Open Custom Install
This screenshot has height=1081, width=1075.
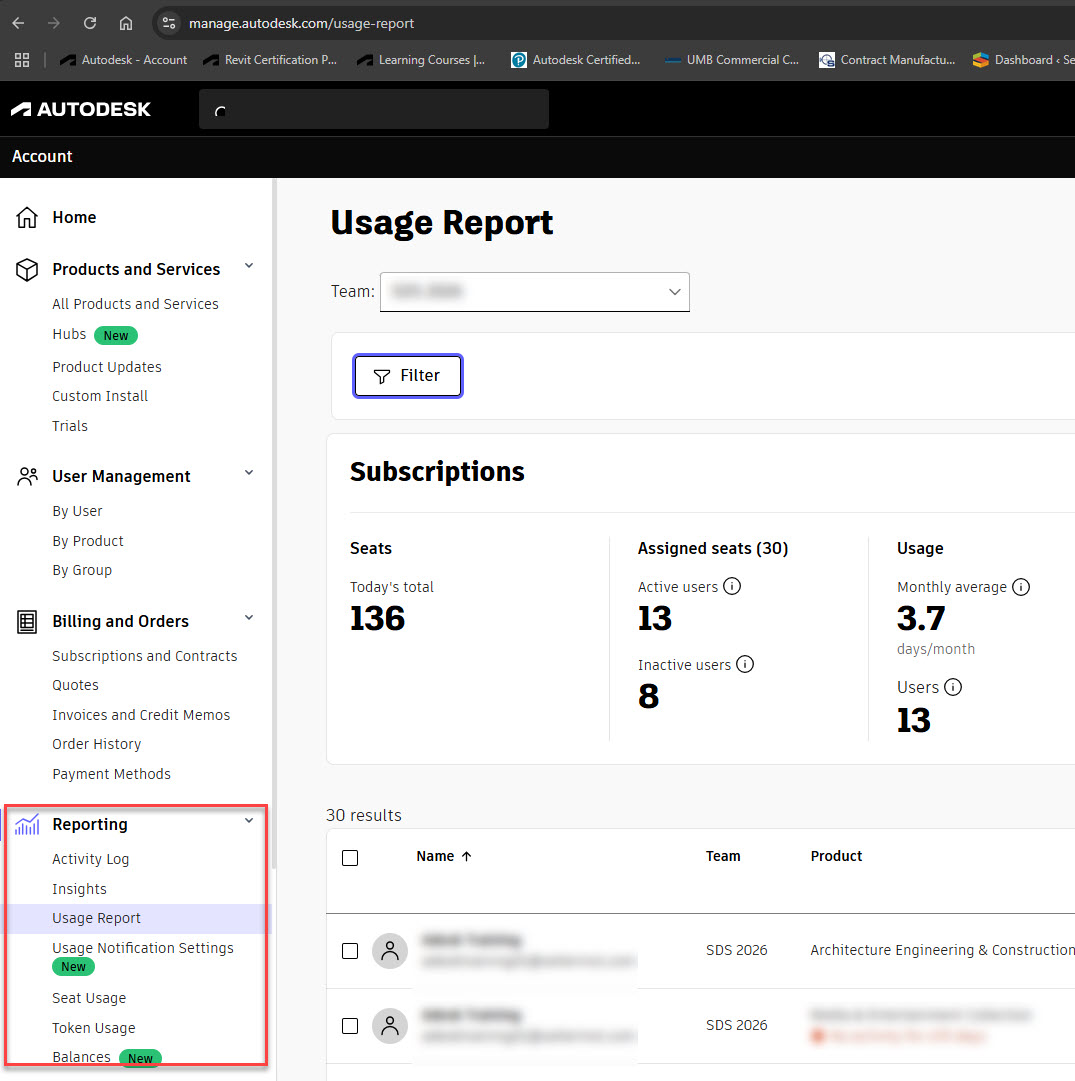click(x=100, y=396)
